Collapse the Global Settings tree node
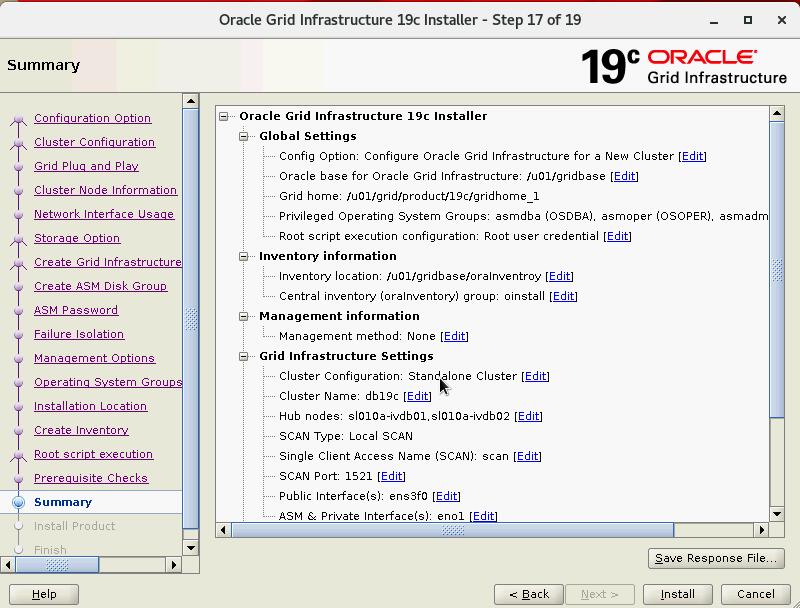 point(243,136)
